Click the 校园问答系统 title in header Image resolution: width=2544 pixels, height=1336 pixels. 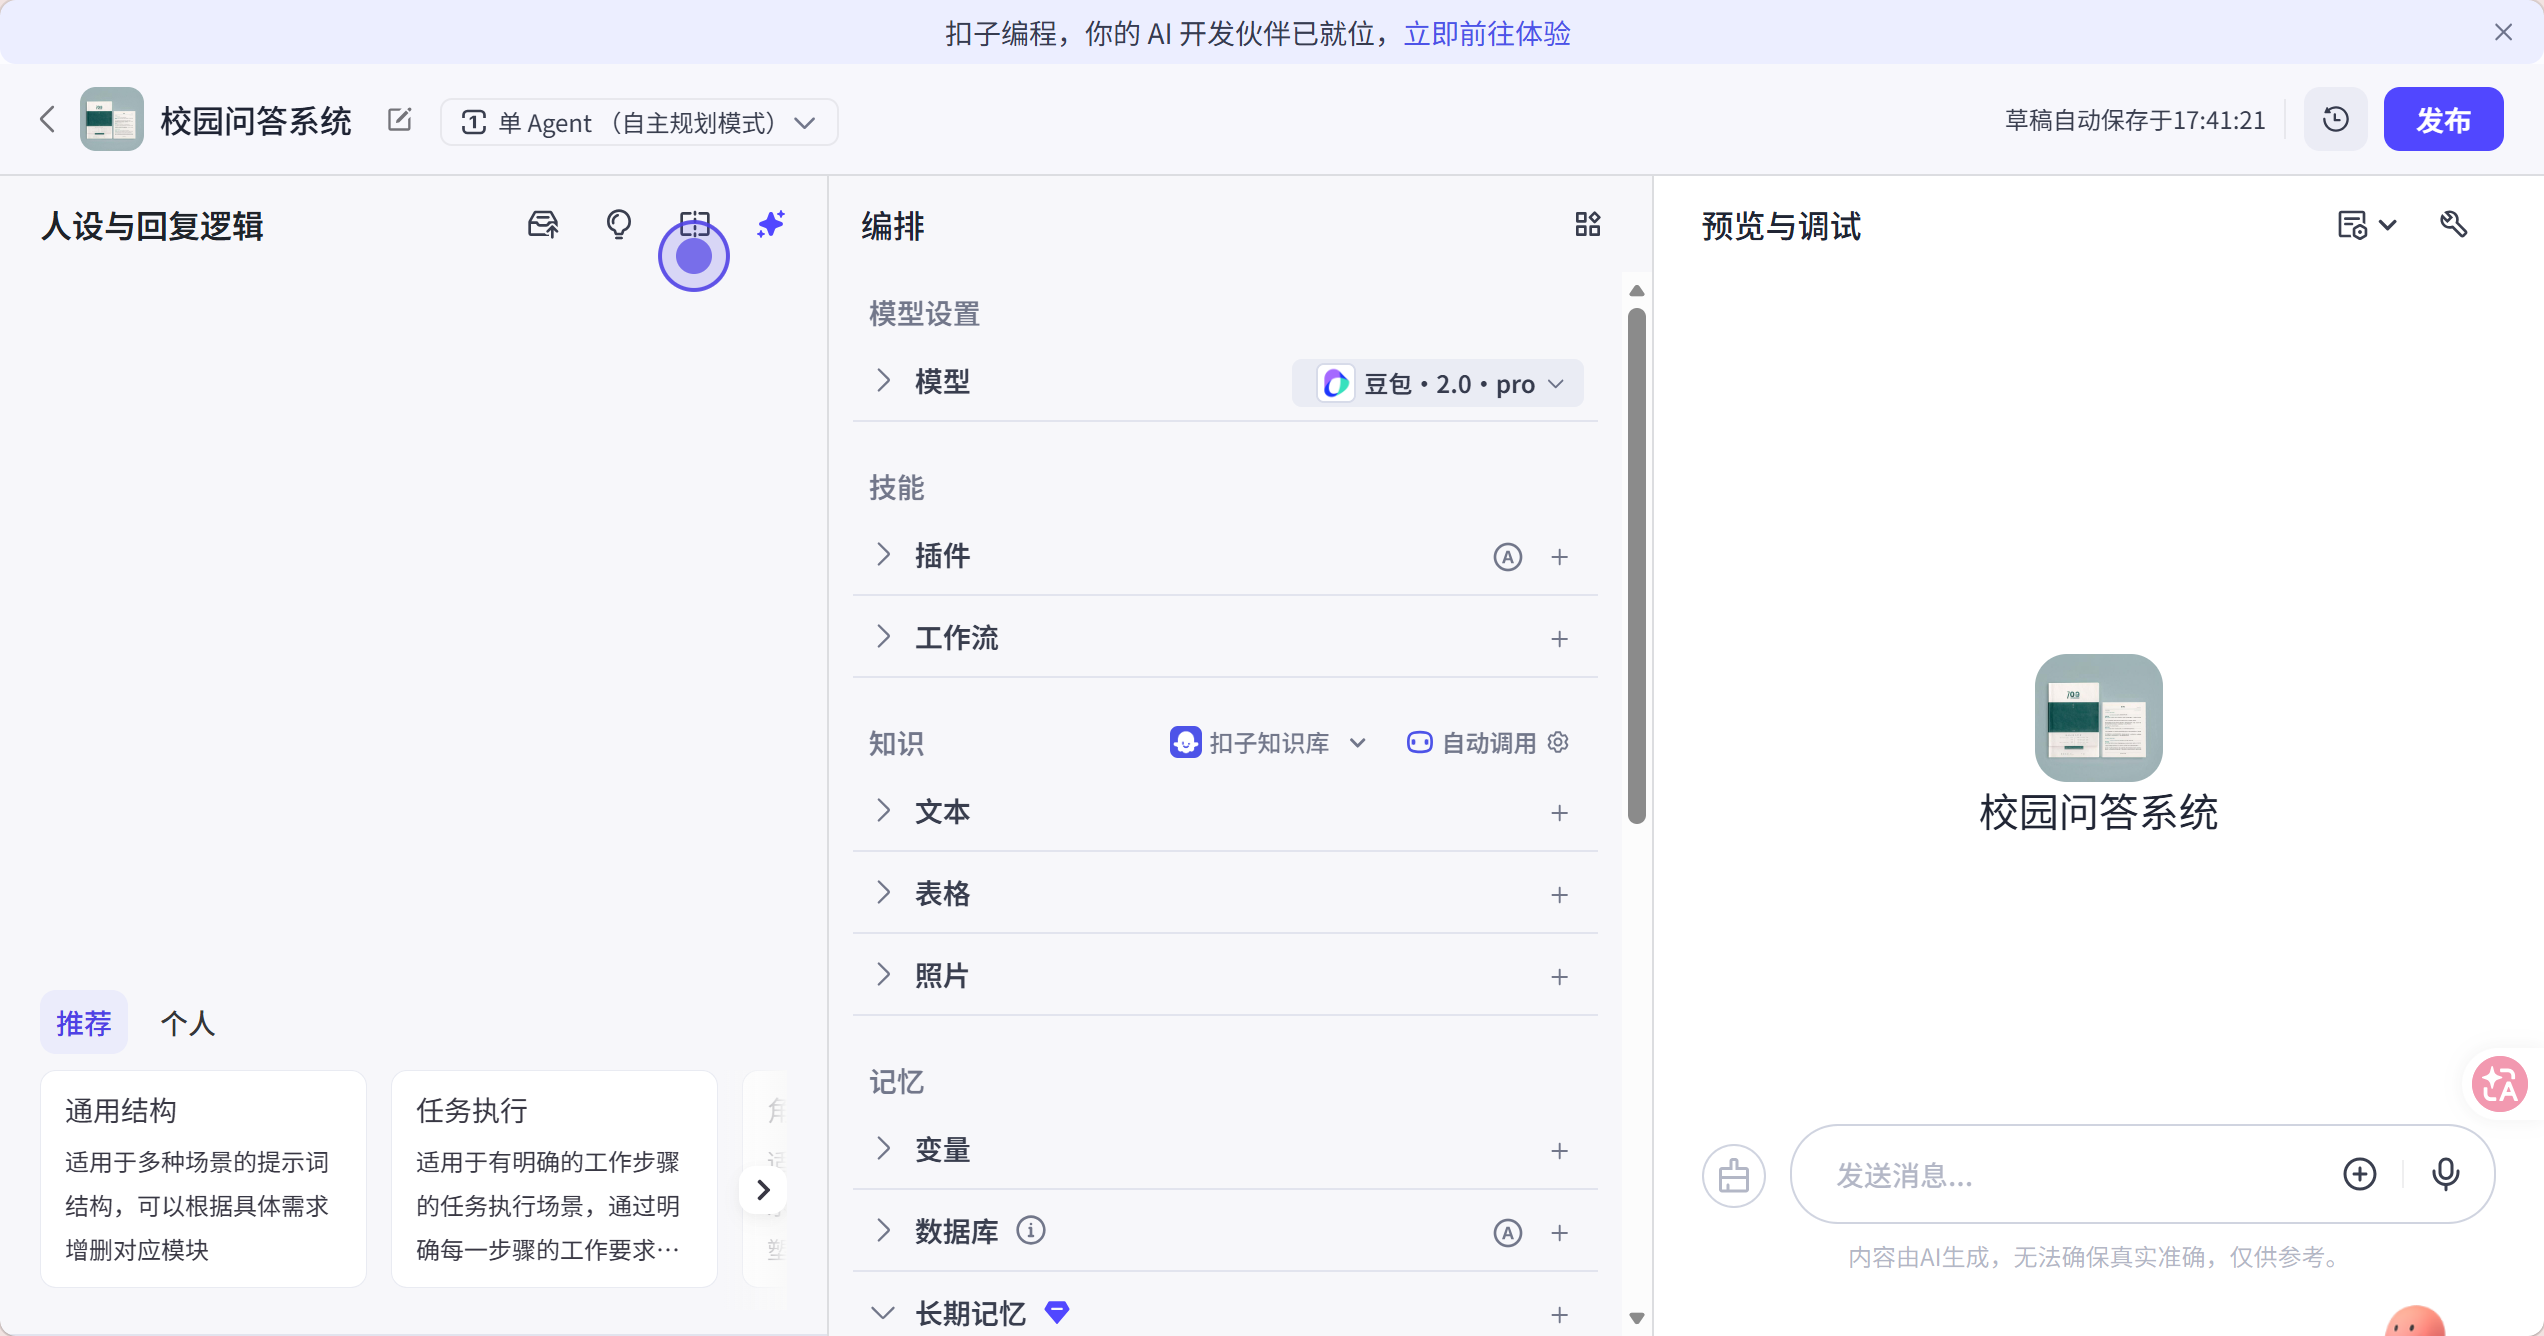[x=256, y=120]
